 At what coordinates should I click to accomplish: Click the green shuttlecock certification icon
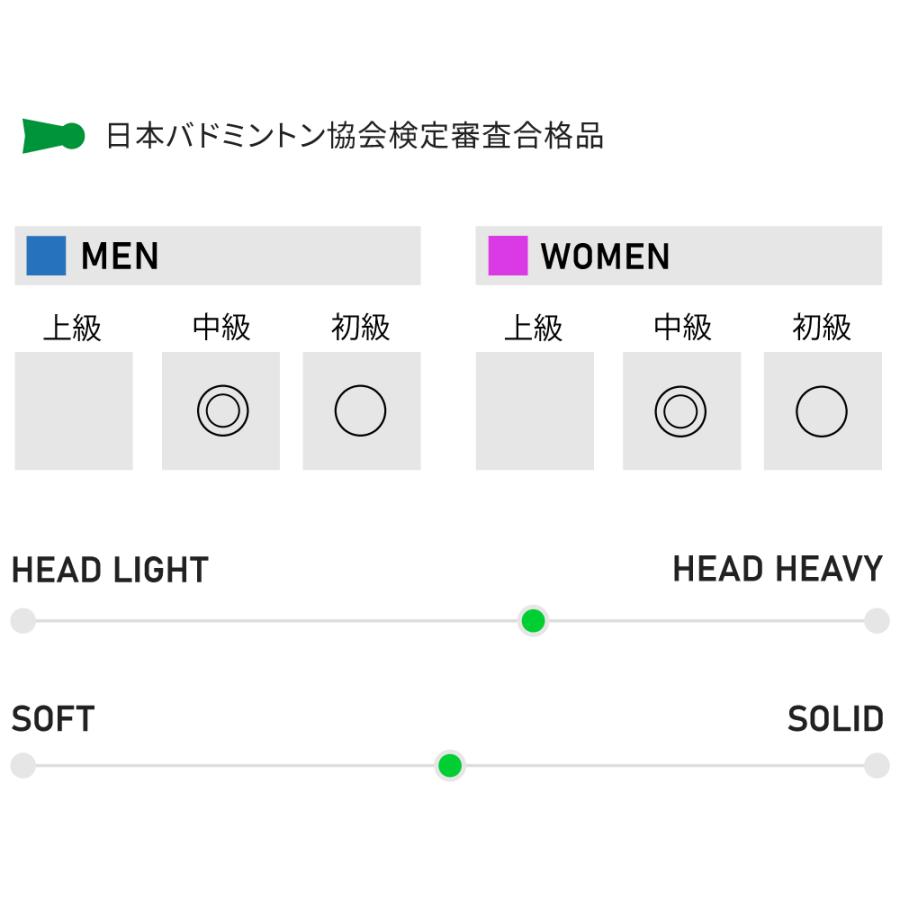[52, 136]
